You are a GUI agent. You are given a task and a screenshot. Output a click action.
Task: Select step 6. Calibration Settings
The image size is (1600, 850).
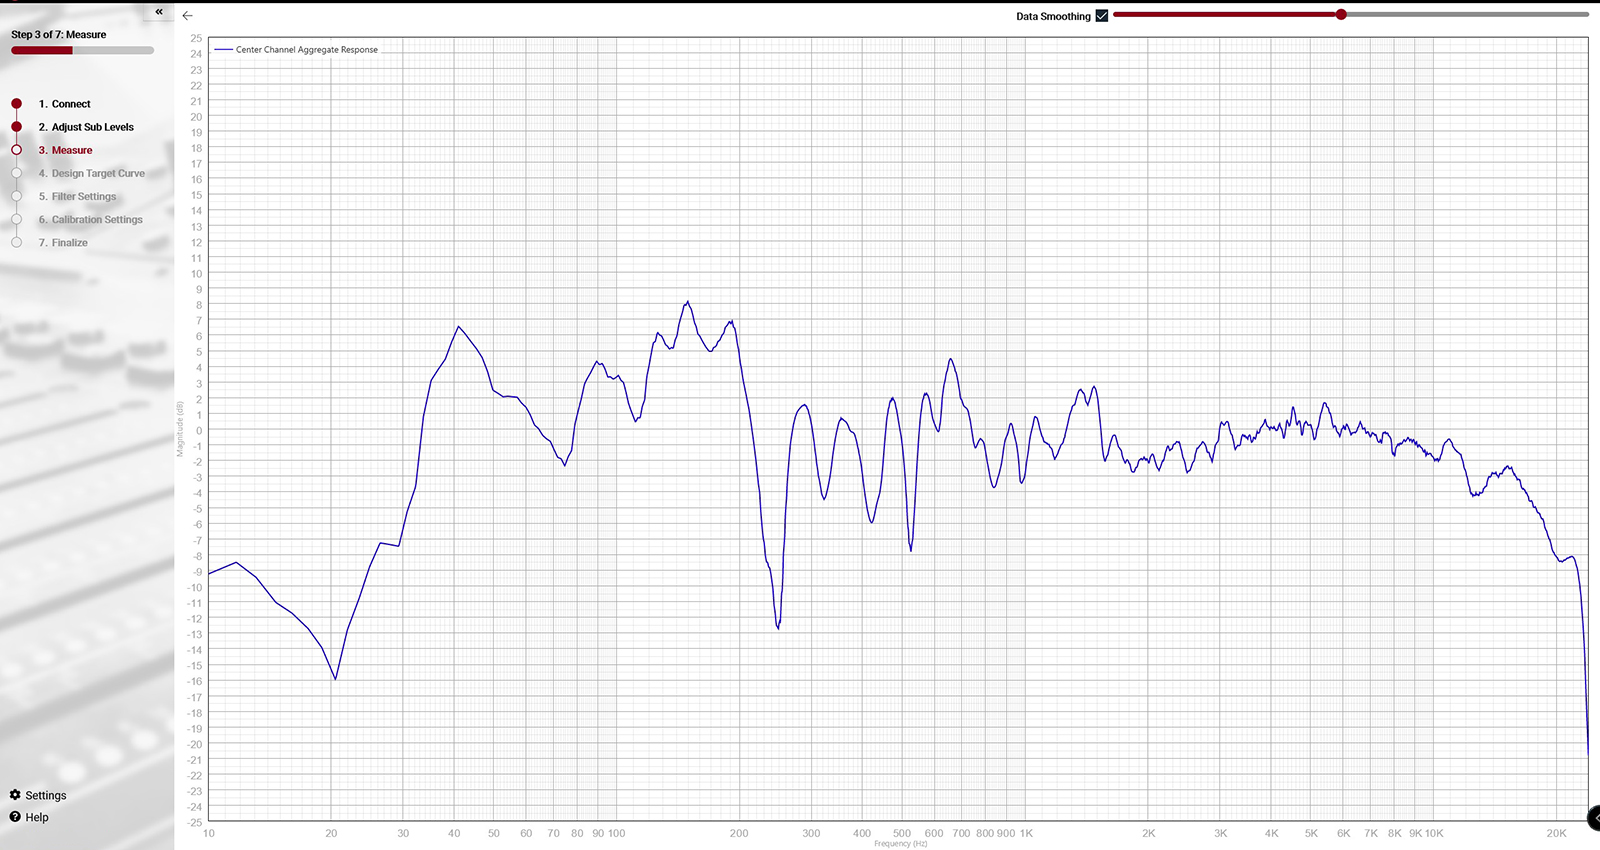90,219
